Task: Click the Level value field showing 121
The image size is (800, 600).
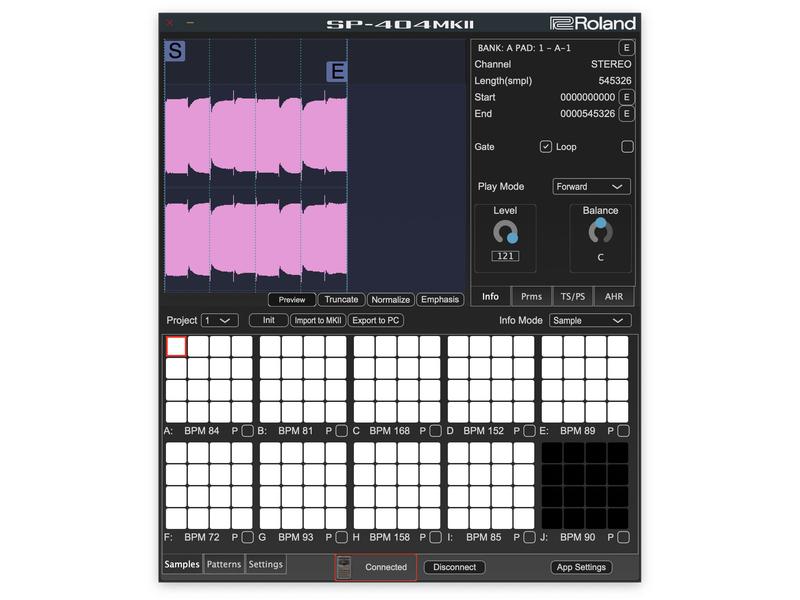Action: [x=506, y=256]
